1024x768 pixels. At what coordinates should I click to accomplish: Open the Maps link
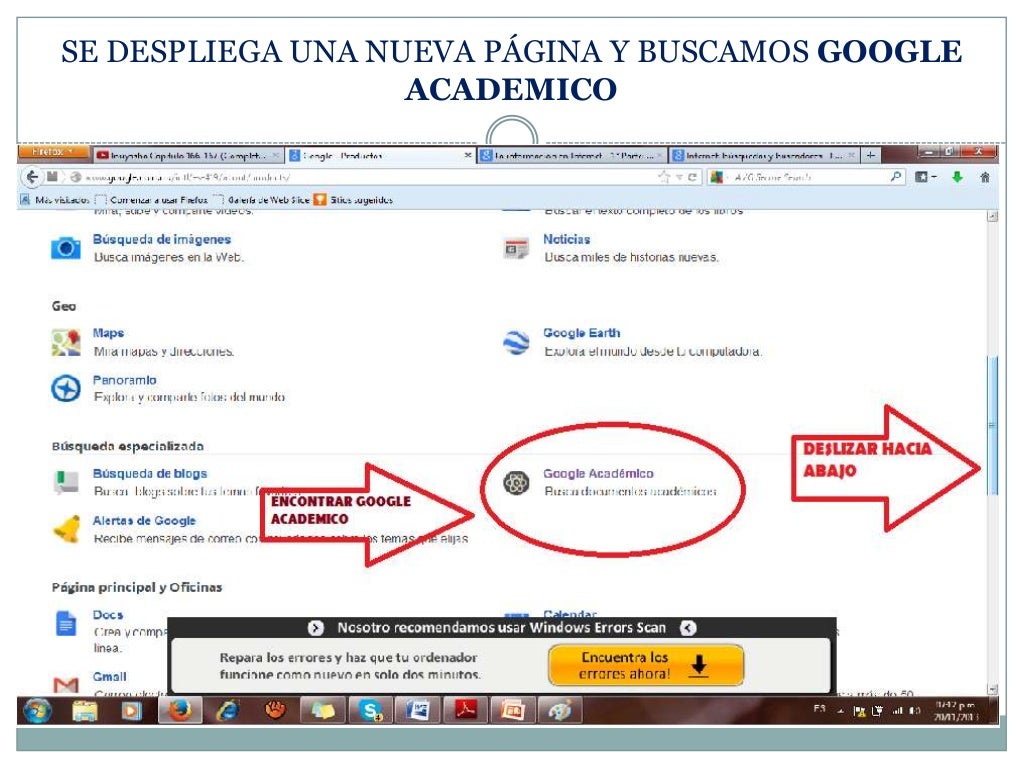coord(108,333)
